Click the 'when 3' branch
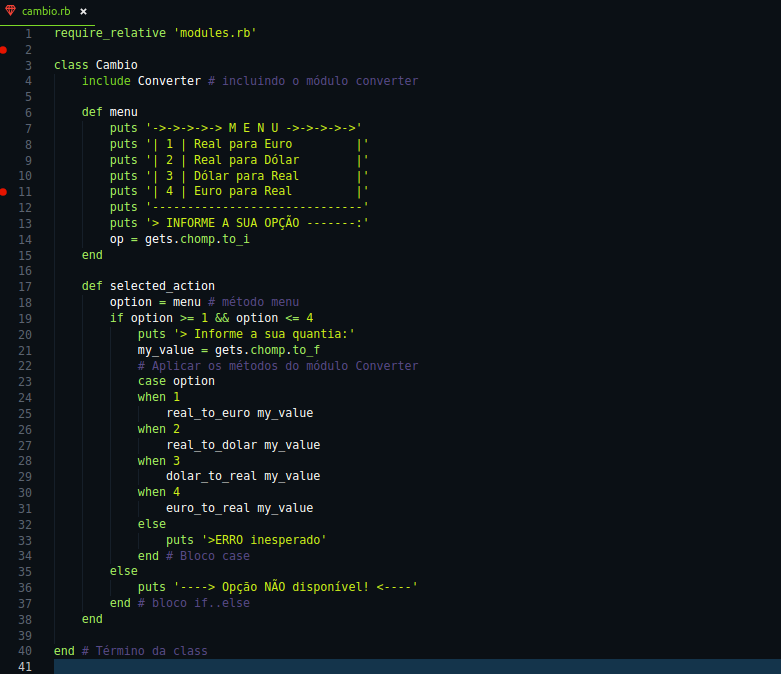The width and height of the screenshot is (781, 674). [159, 461]
